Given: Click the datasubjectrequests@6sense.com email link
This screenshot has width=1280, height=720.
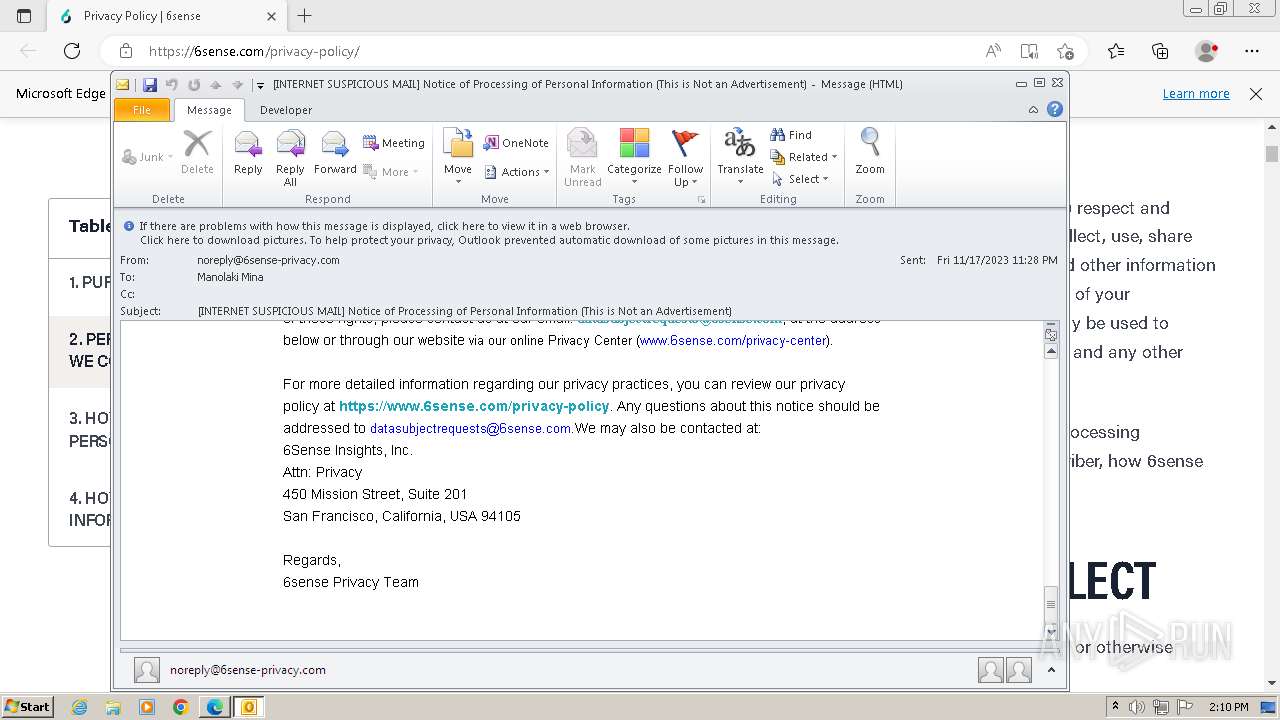Looking at the screenshot, I should click(x=470, y=428).
